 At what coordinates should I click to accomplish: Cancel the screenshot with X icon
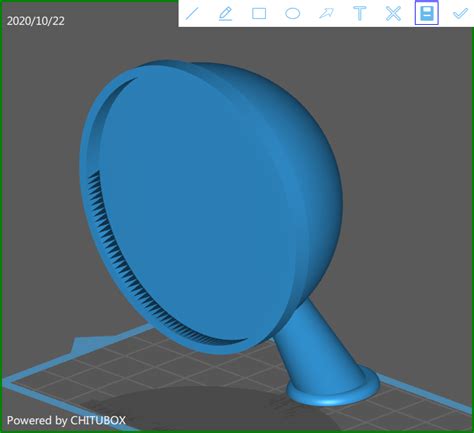tap(393, 14)
